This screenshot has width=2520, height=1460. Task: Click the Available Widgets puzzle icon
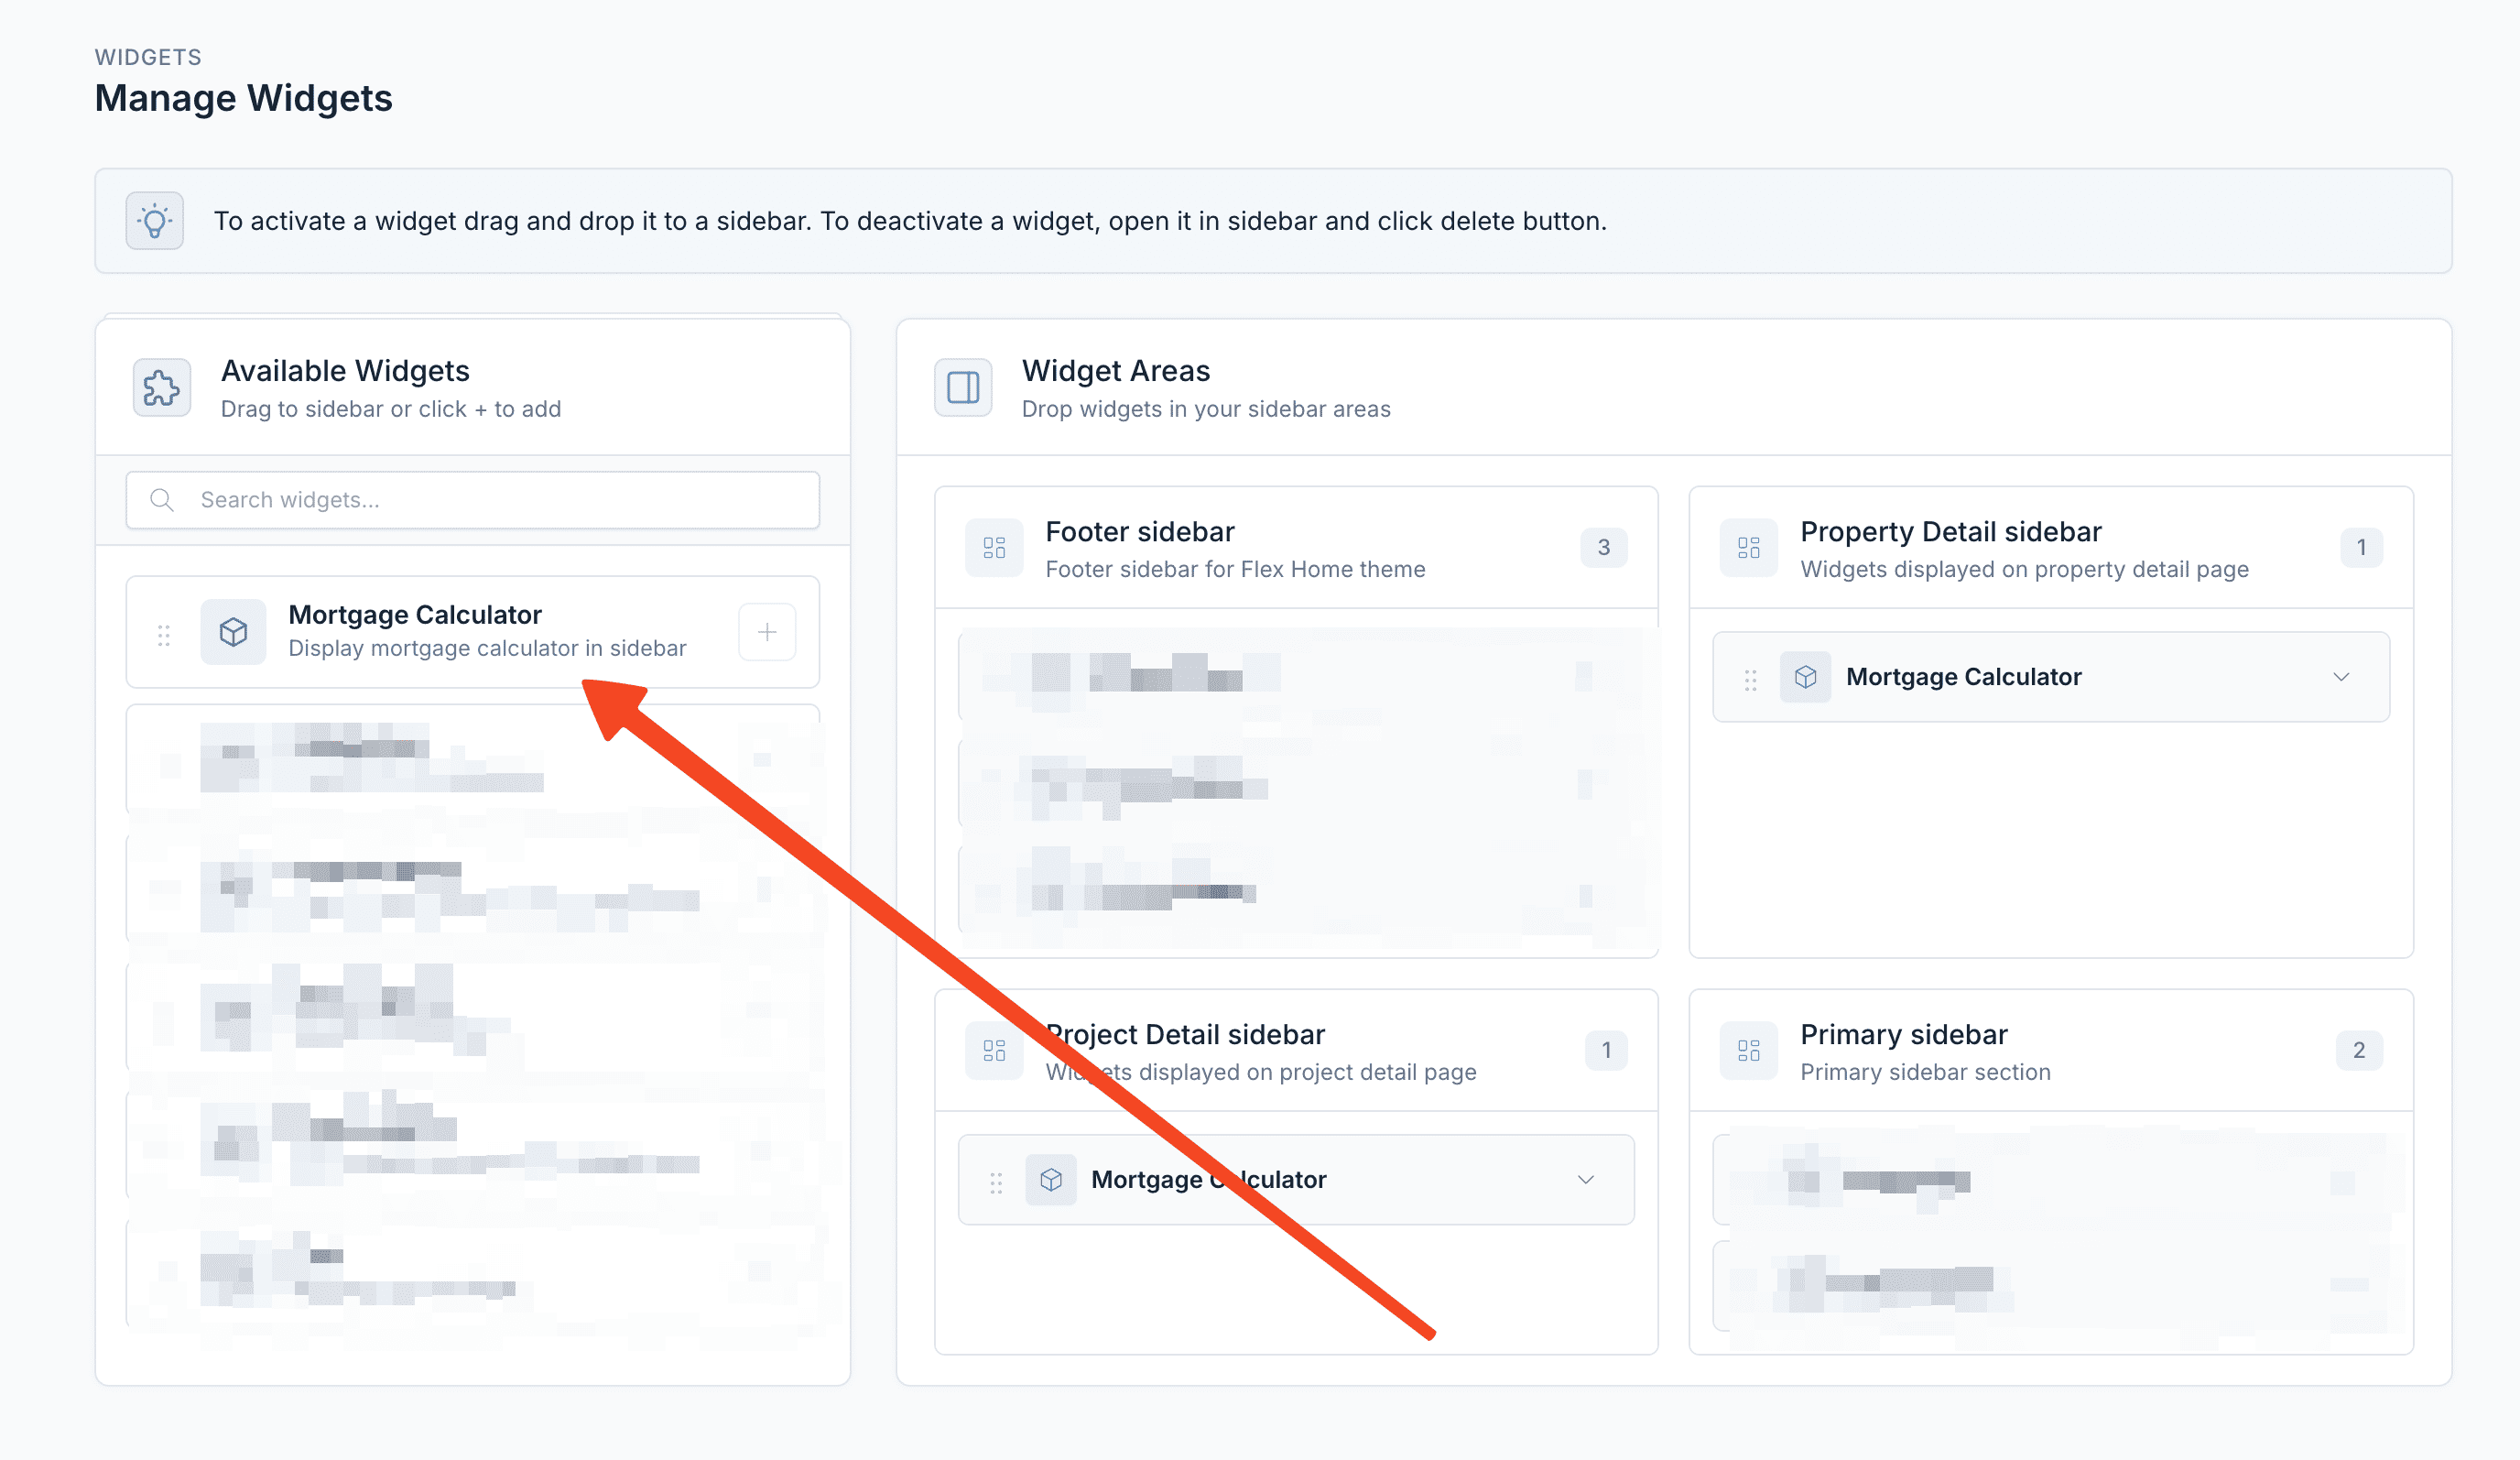[162, 388]
